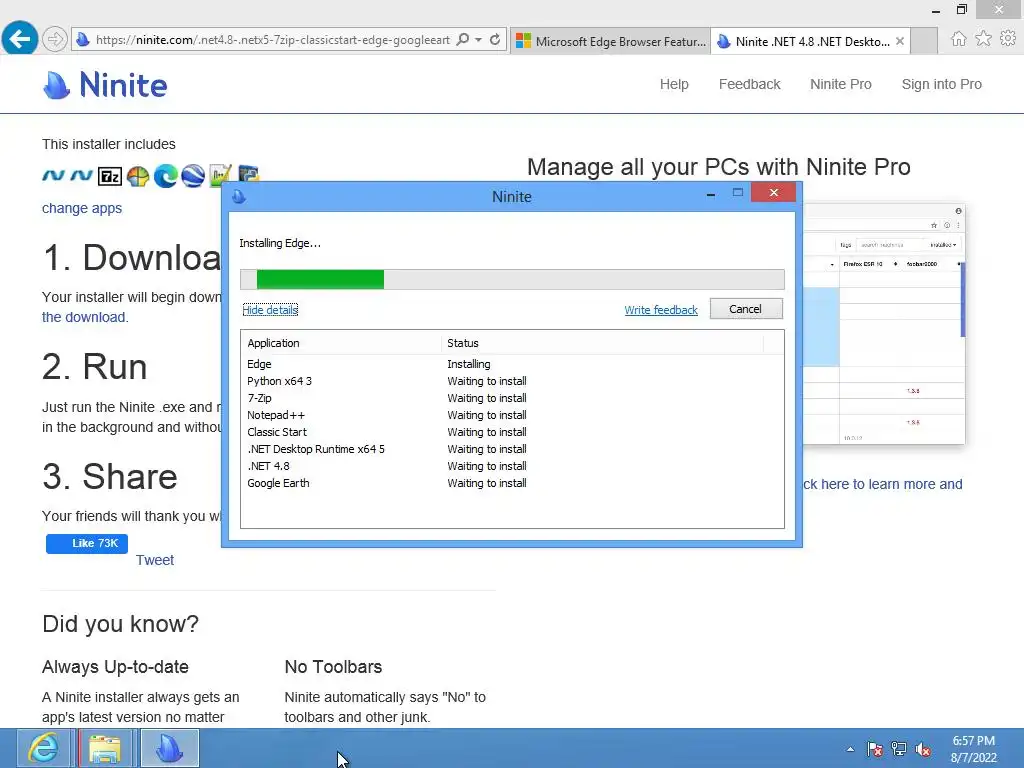The image size is (1024, 768).
Task: Click the Ninite Pro dashboard preview image
Action: pyautogui.click(x=884, y=323)
